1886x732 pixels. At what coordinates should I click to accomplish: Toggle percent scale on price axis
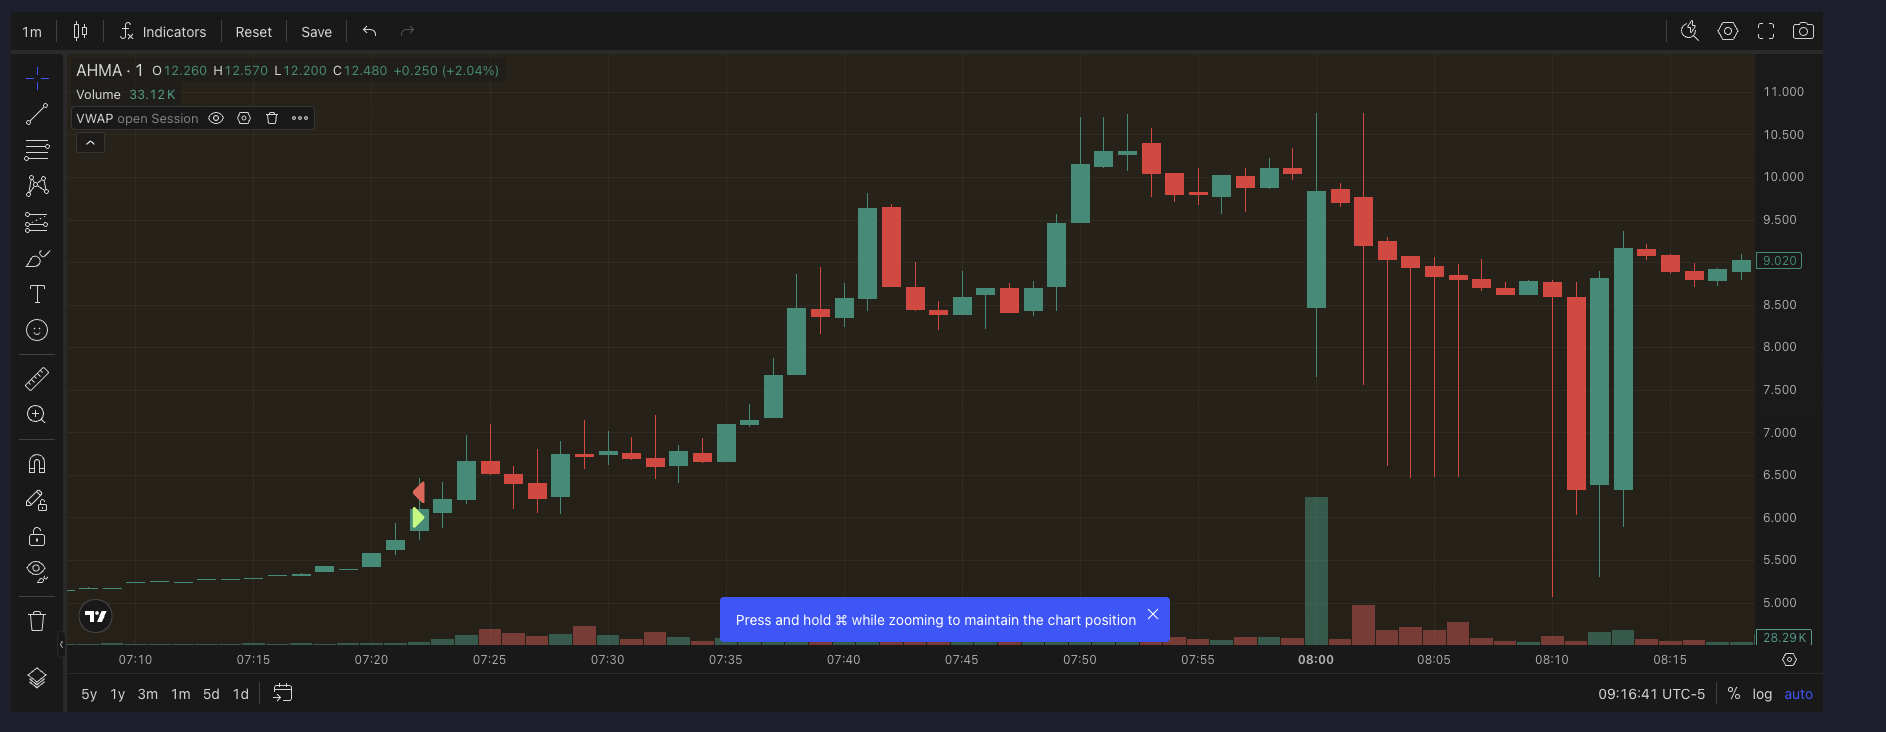1734,694
